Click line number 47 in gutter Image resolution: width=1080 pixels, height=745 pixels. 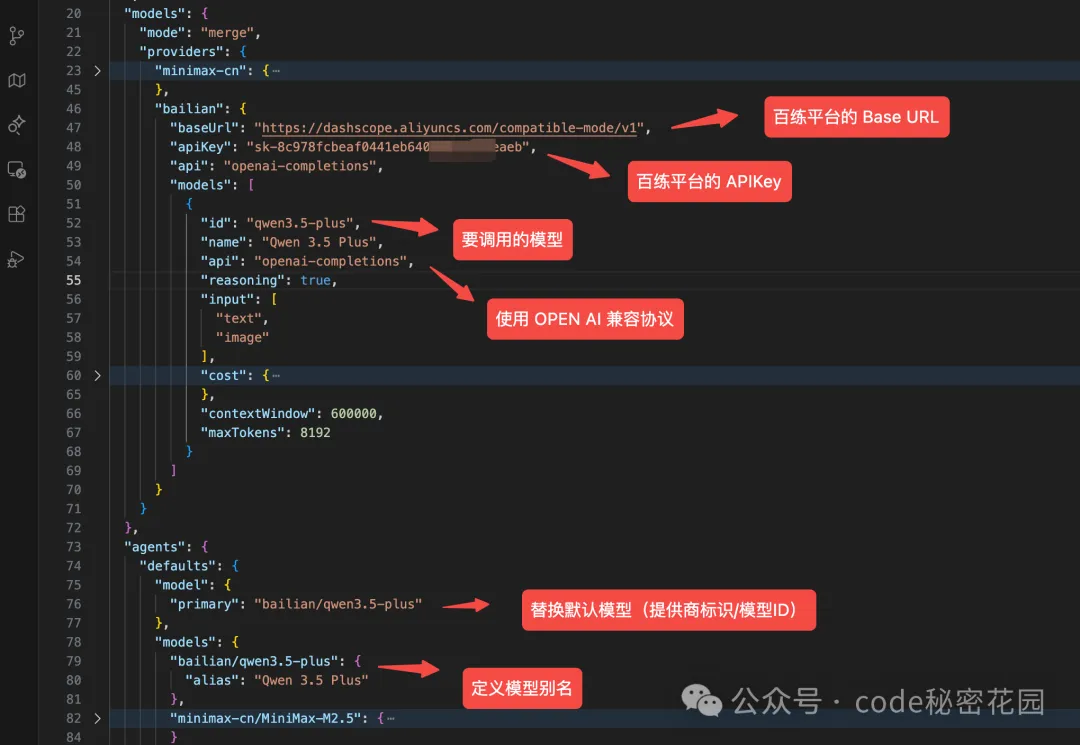point(73,128)
